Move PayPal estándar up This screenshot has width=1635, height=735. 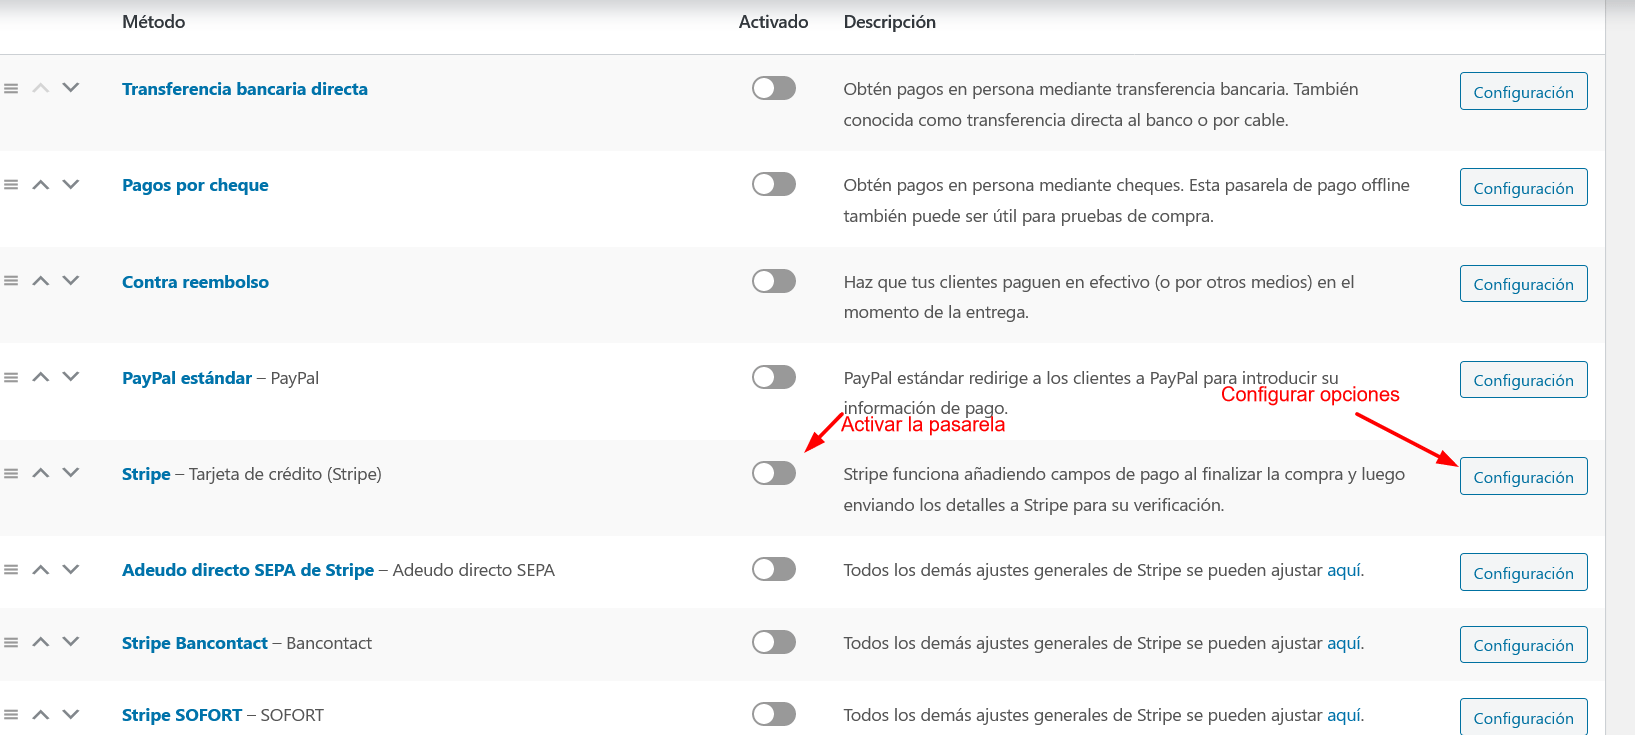pos(41,377)
